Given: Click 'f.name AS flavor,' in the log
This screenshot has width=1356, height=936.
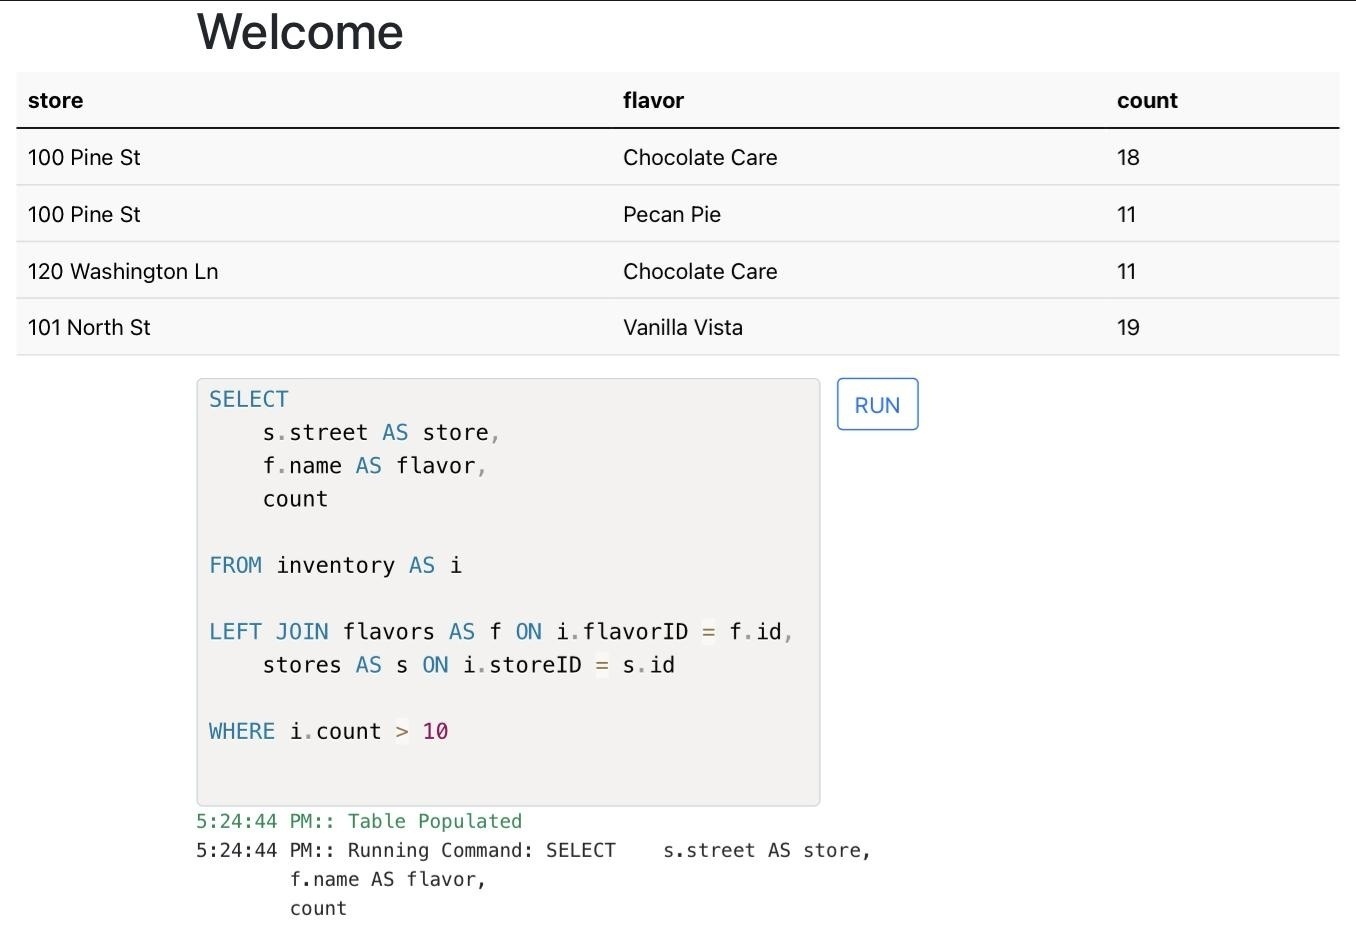Looking at the screenshot, I should (x=388, y=879).
